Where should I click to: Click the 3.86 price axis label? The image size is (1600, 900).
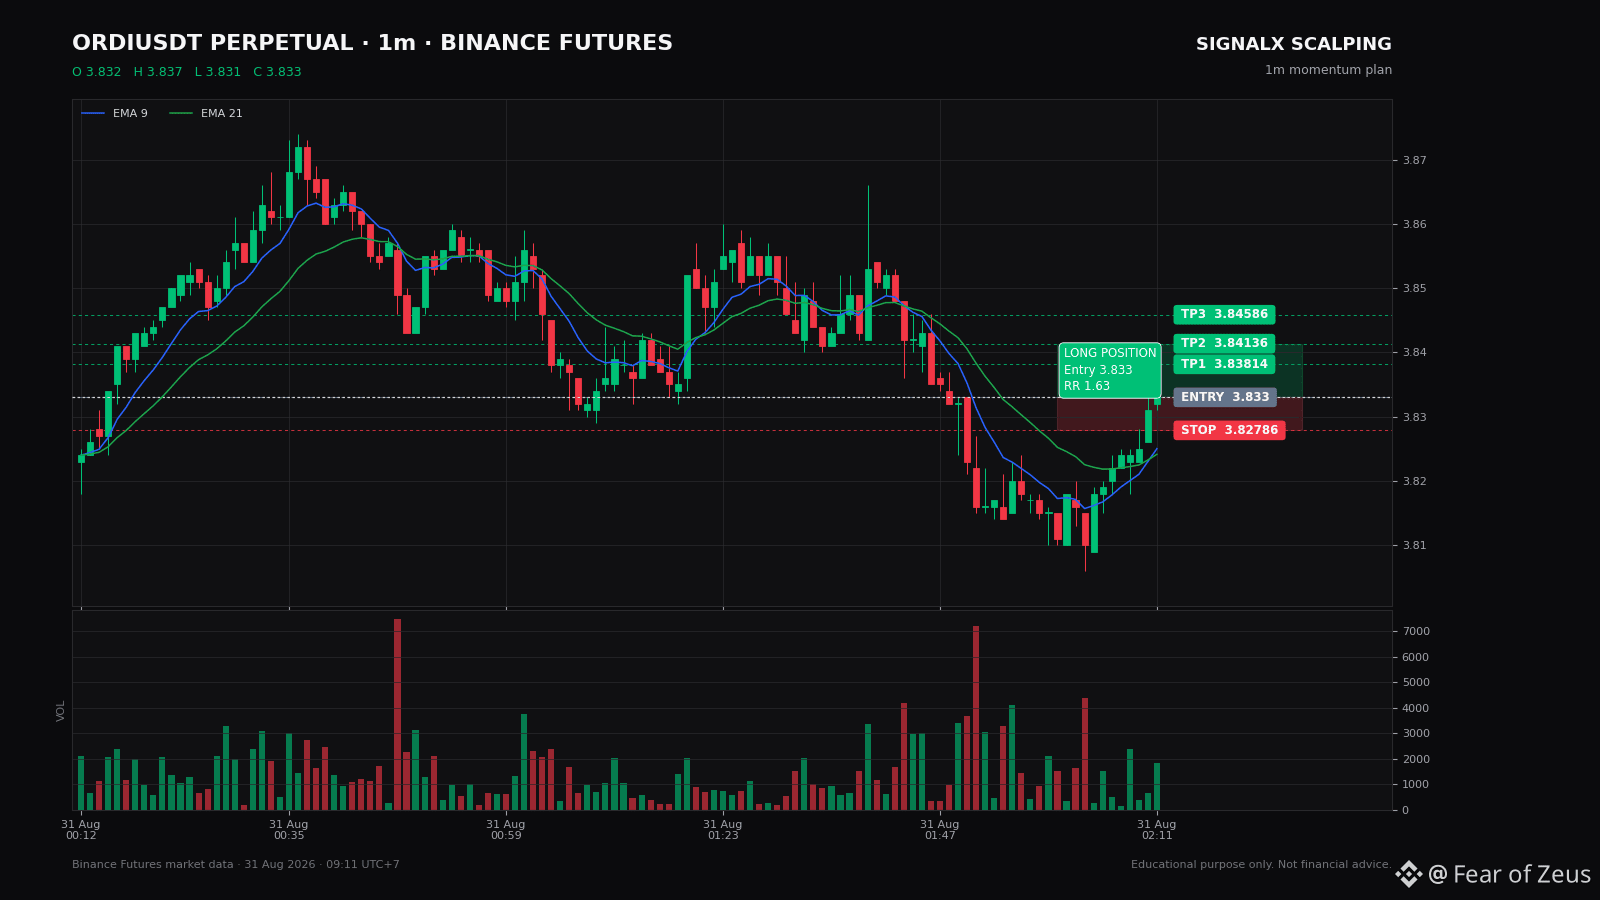point(1414,225)
